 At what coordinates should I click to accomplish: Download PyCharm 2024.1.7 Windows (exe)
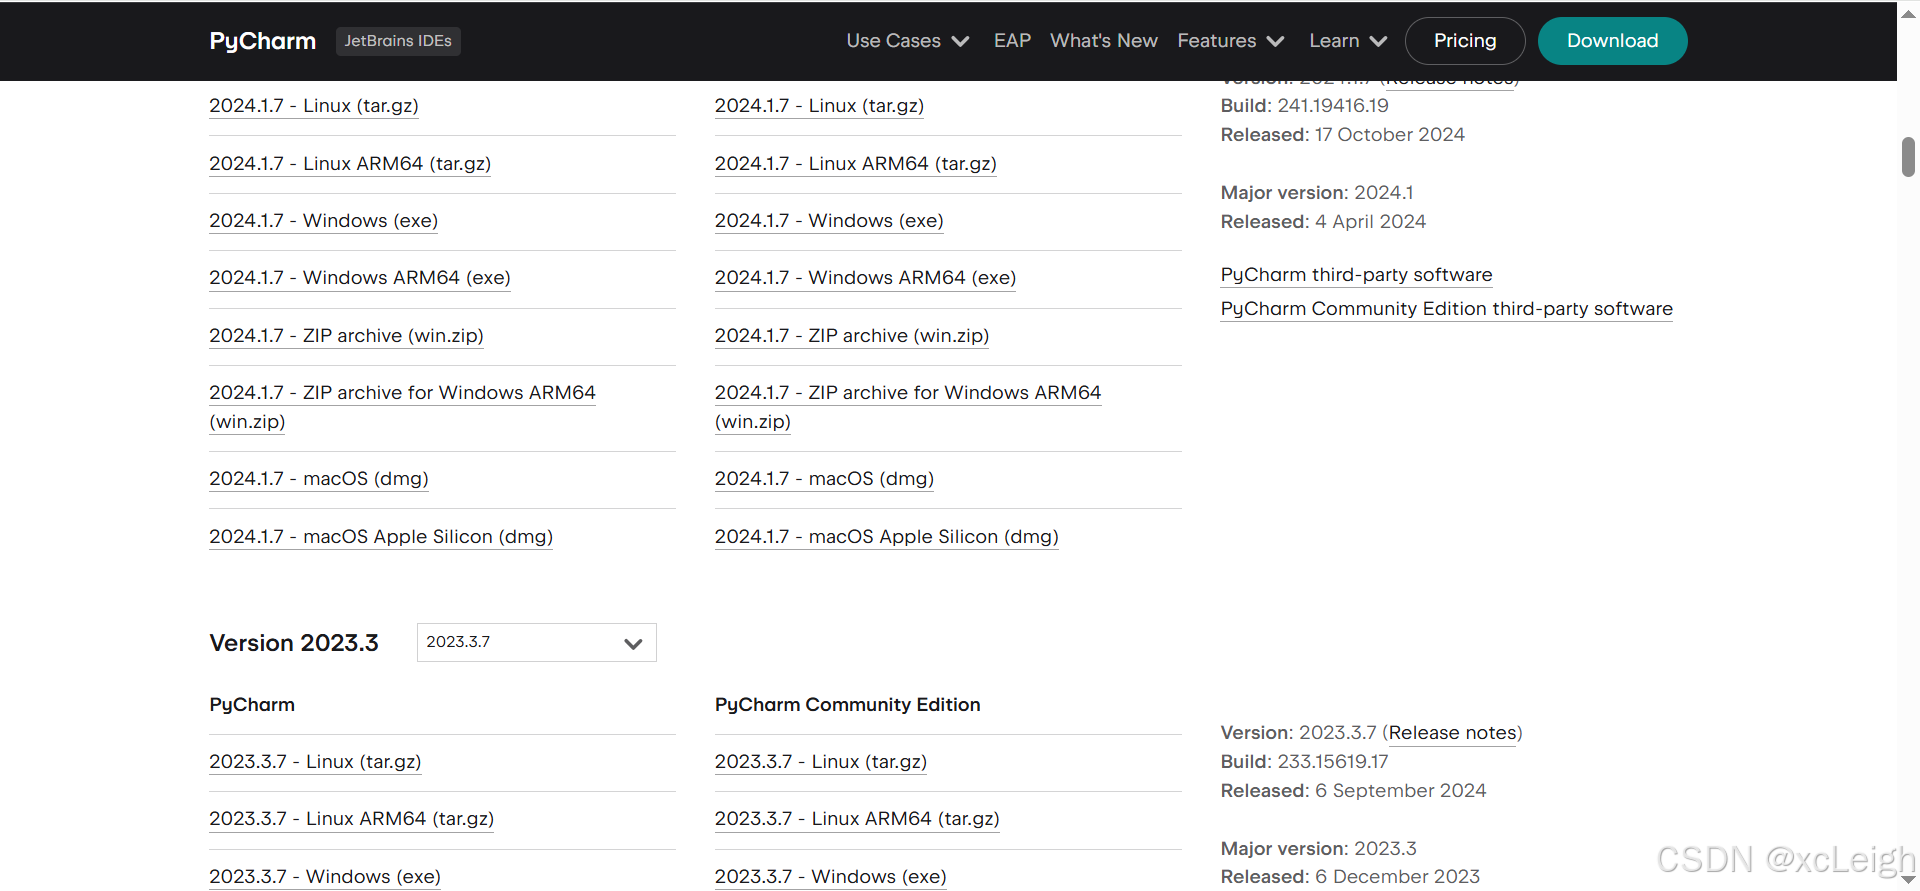coord(323,221)
